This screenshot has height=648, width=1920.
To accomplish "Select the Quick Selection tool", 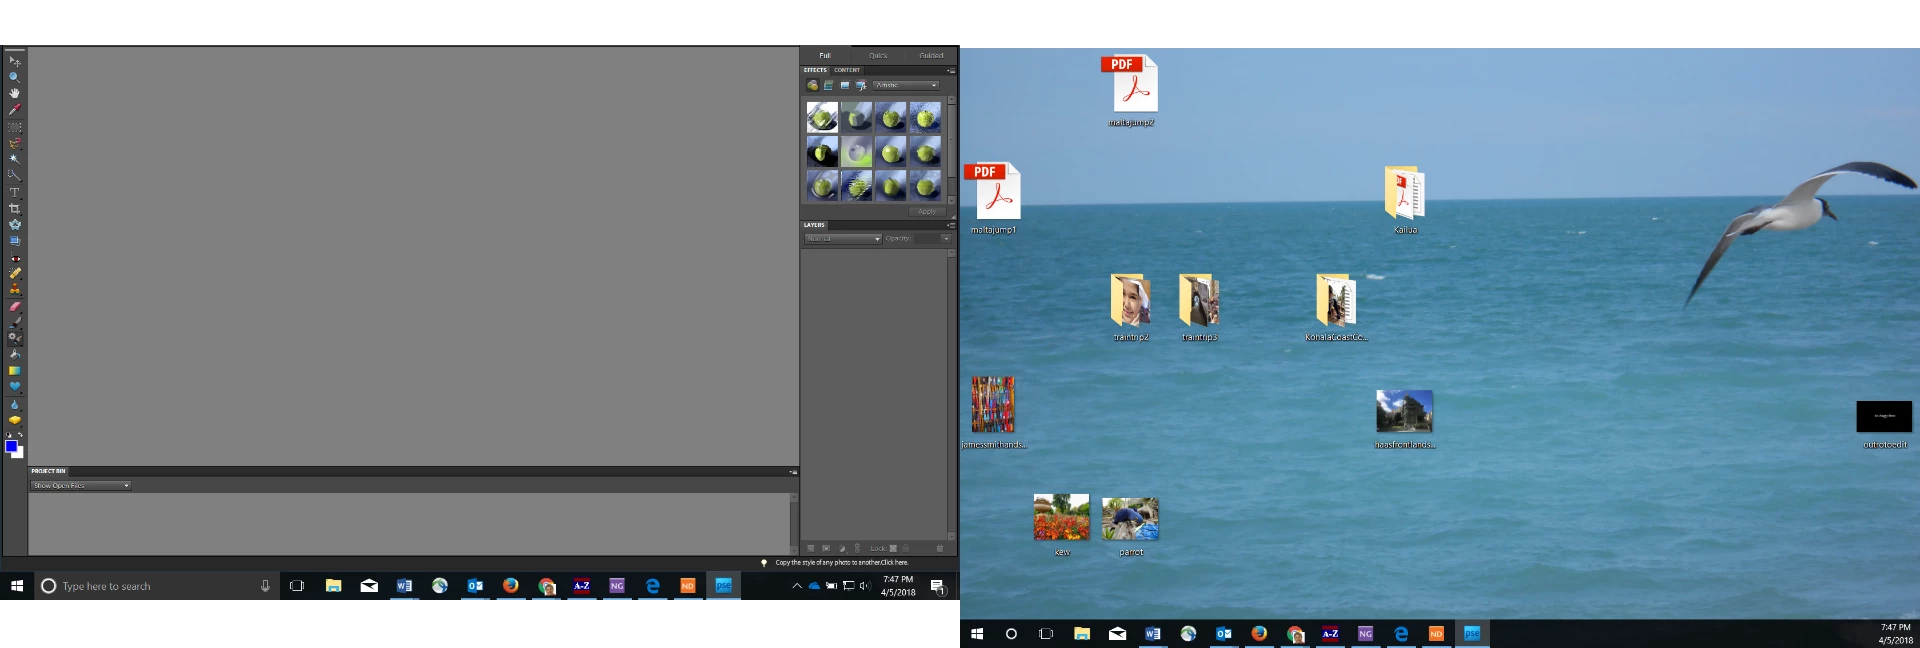I will 14,175.
